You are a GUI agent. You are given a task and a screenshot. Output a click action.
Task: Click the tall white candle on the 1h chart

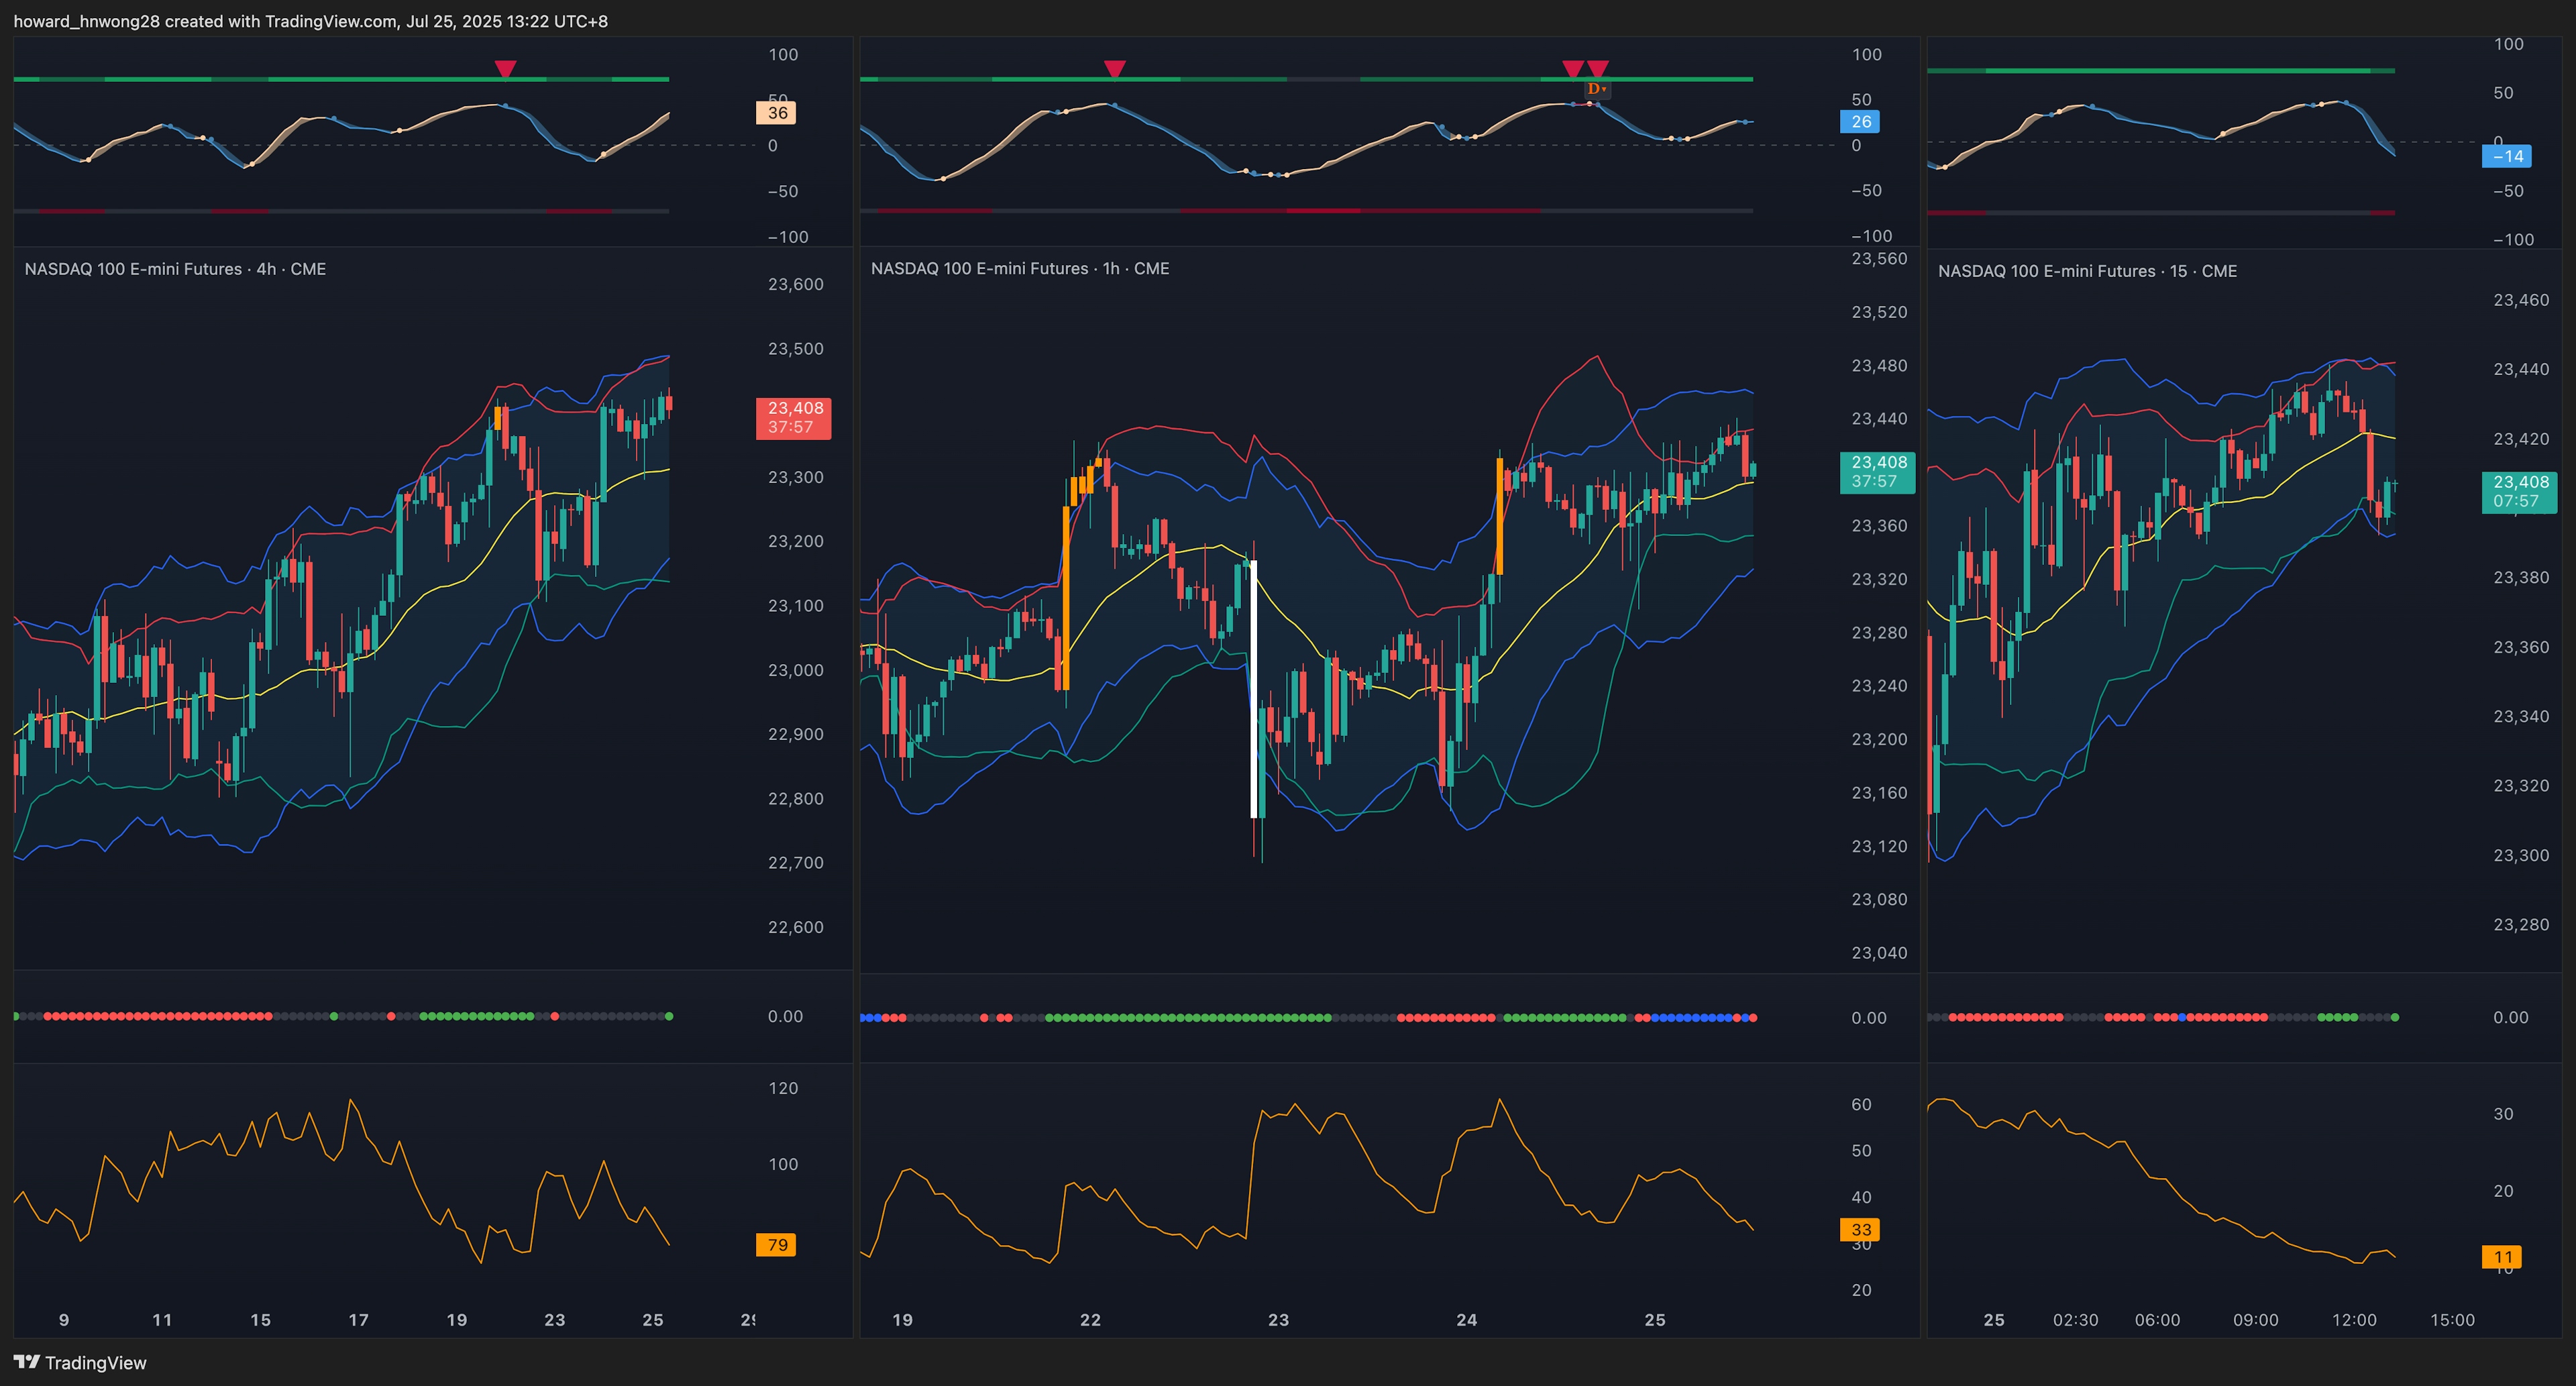(1254, 689)
